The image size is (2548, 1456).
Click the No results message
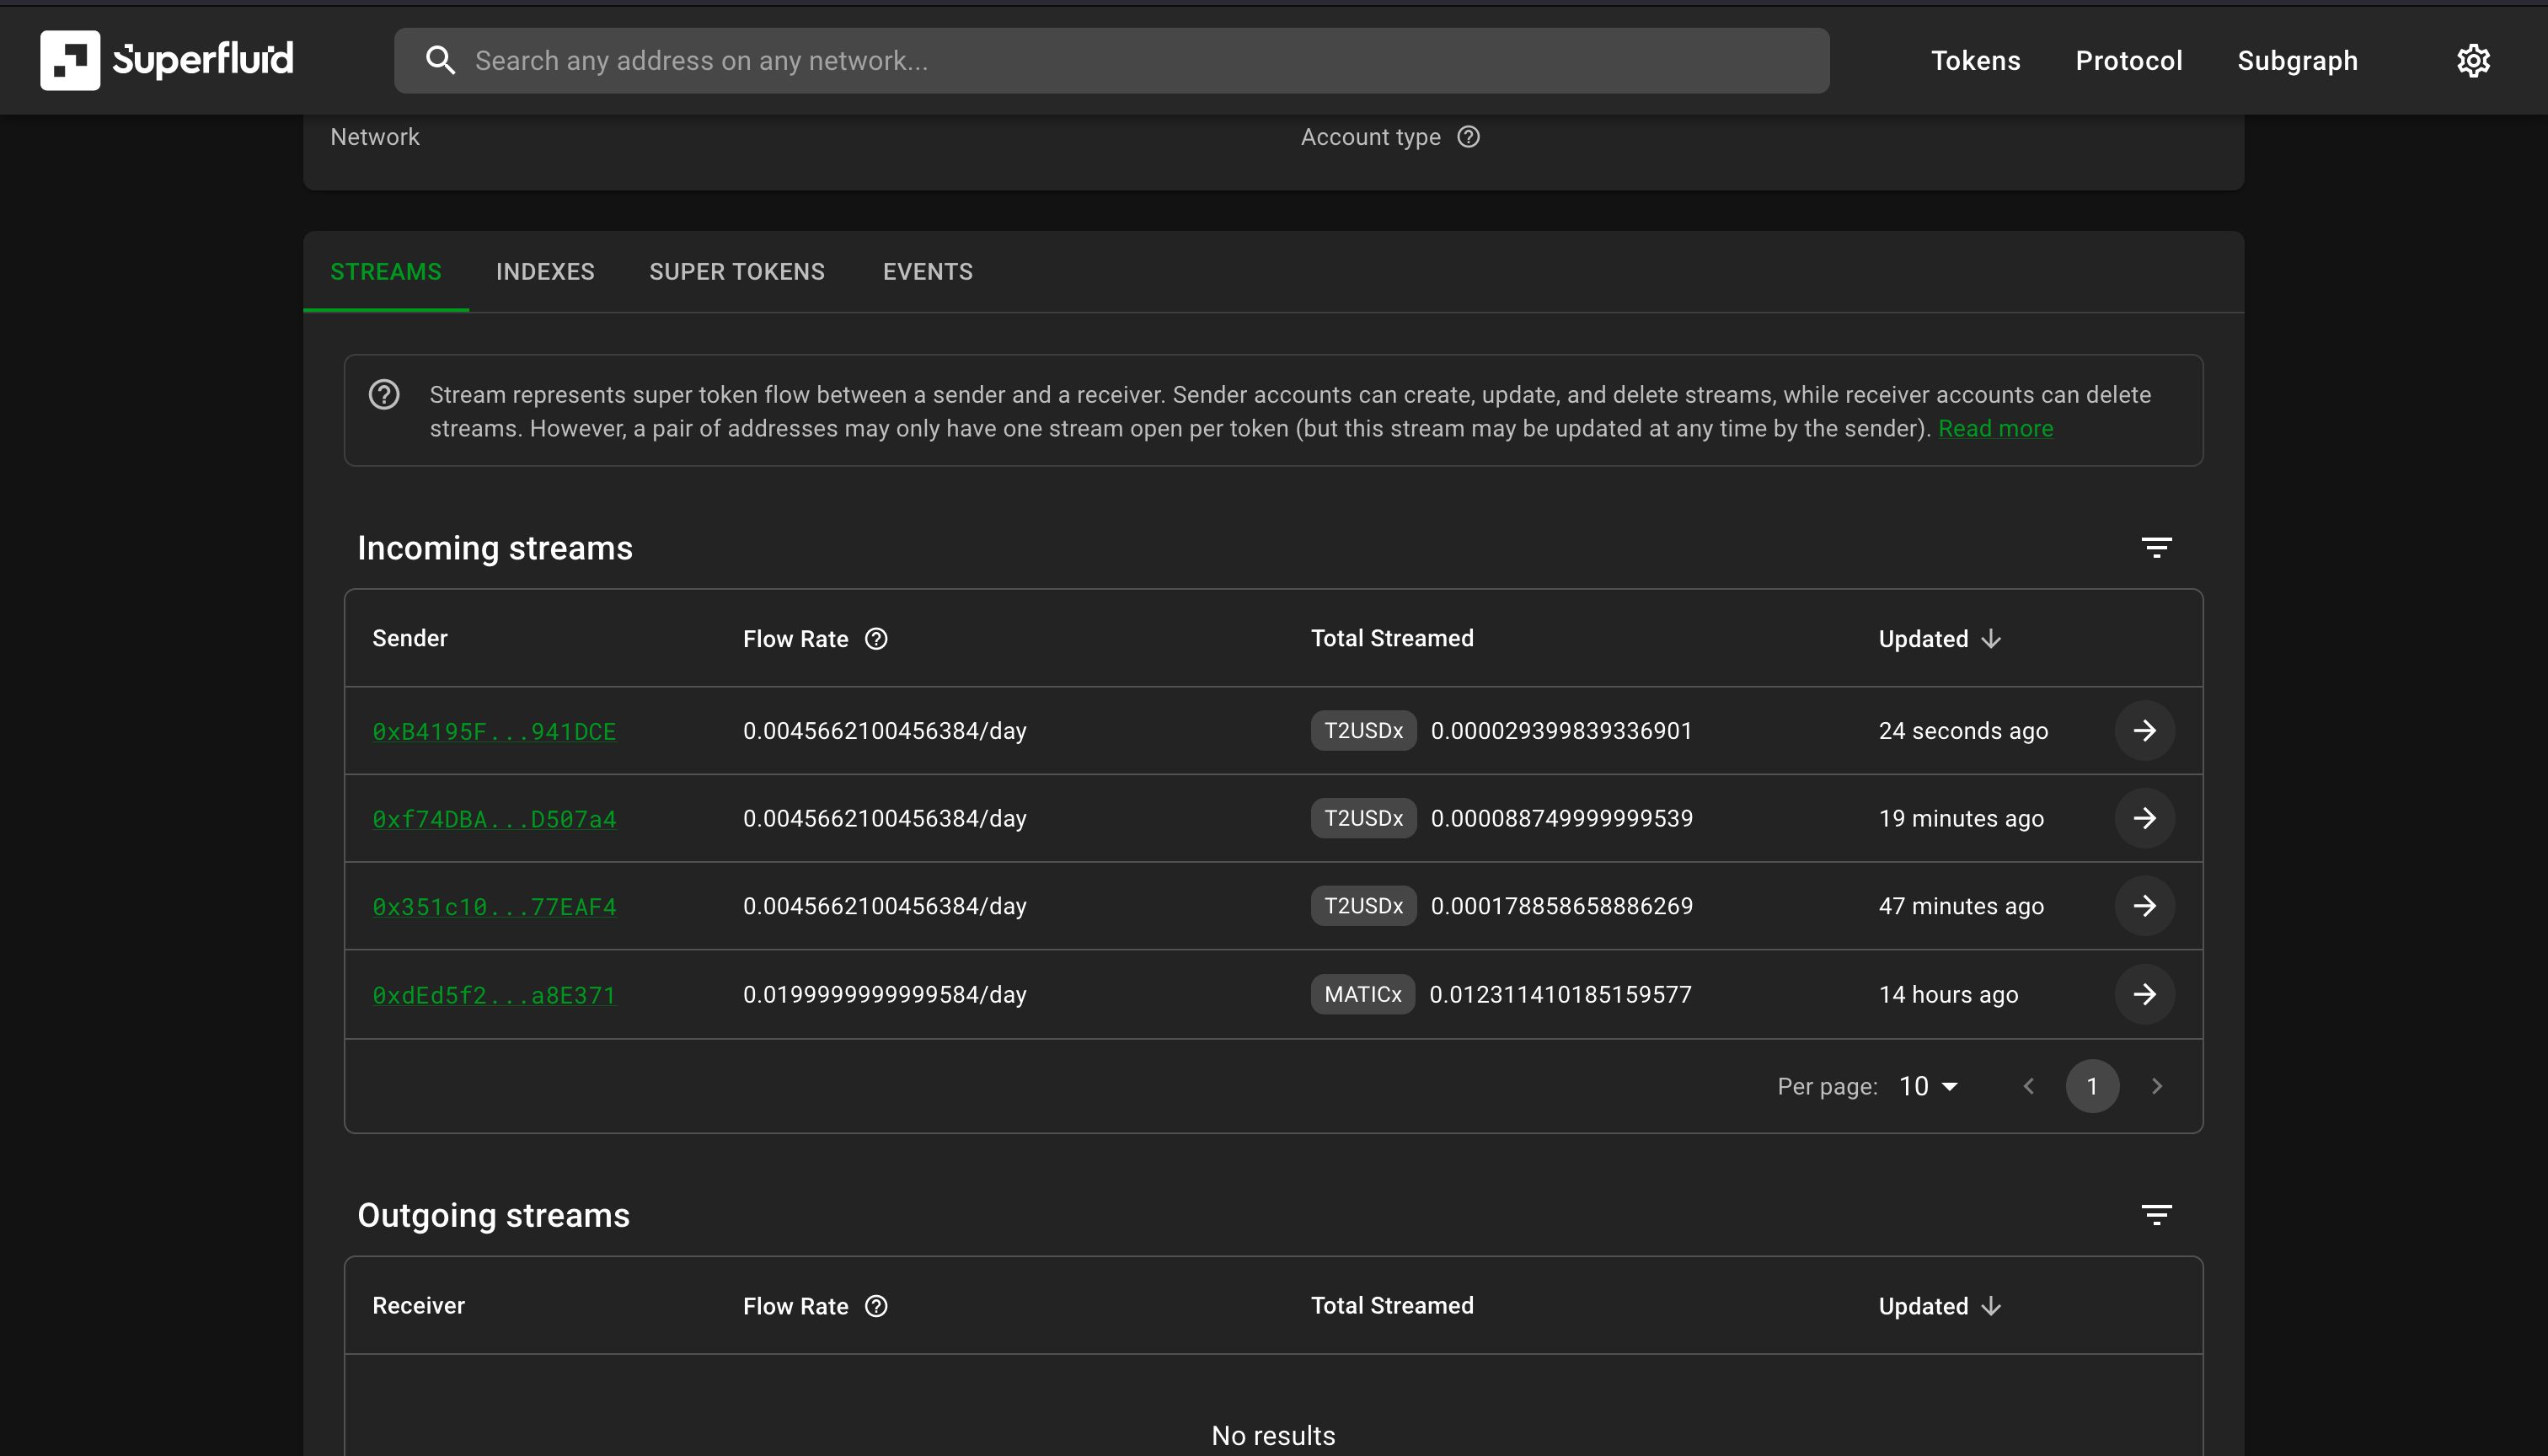pos(1273,1436)
